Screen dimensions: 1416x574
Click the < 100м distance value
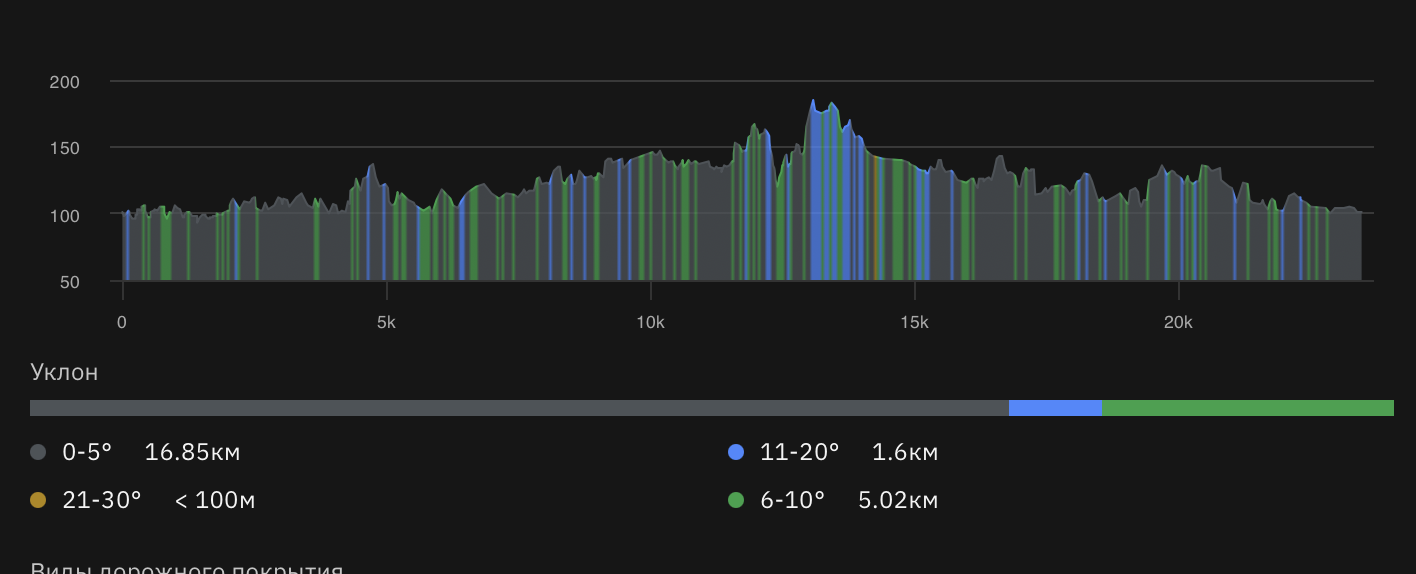point(215,500)
